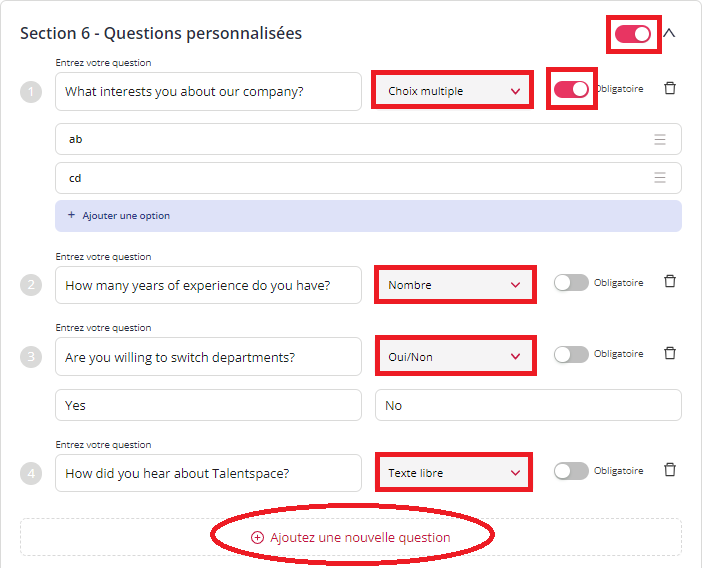Delete question 1 with its trash icon
Viewport: 702px width, 568px height.
click(670, 88)
